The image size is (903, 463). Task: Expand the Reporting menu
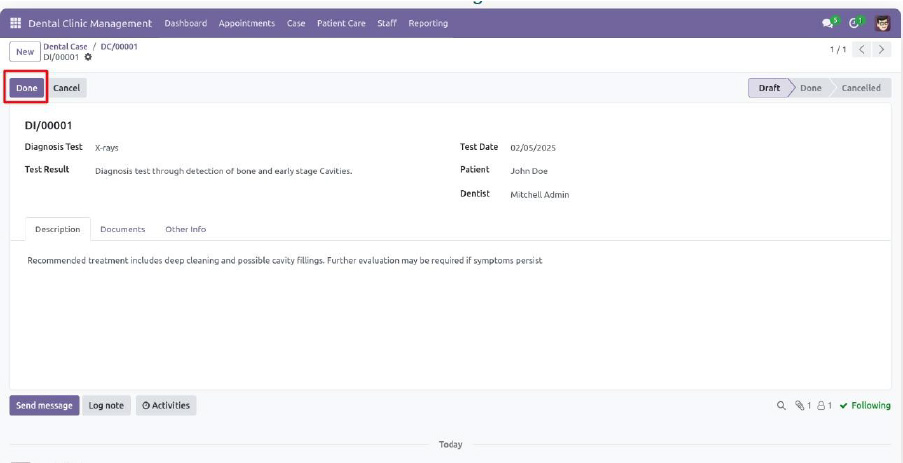[x=428, y=23]
